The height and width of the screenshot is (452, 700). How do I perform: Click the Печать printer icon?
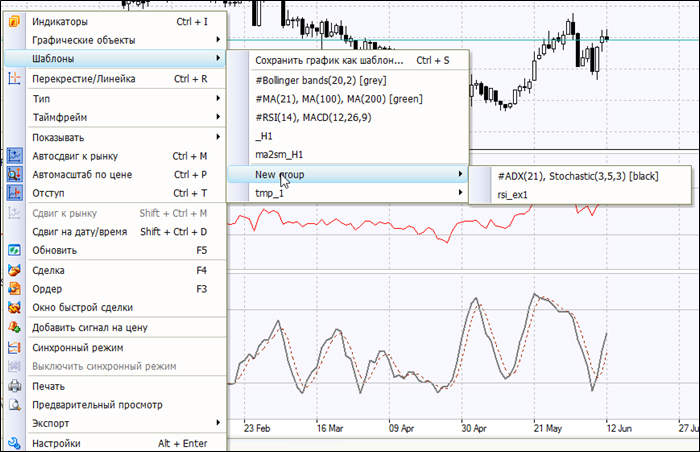pos(14,386)
